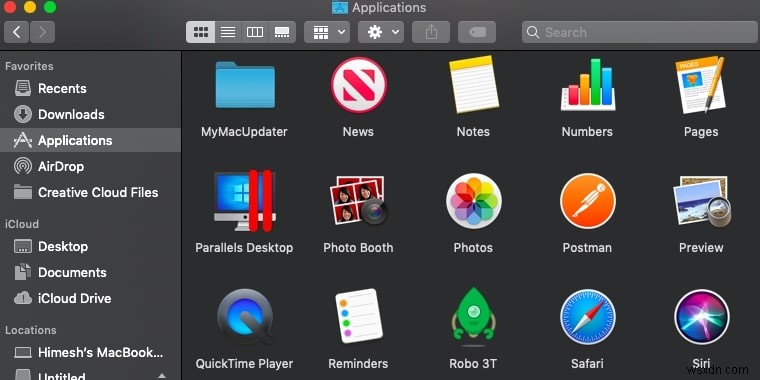Open the News app icon
Screen dimensions: 760x380
(x=359, y=85)
